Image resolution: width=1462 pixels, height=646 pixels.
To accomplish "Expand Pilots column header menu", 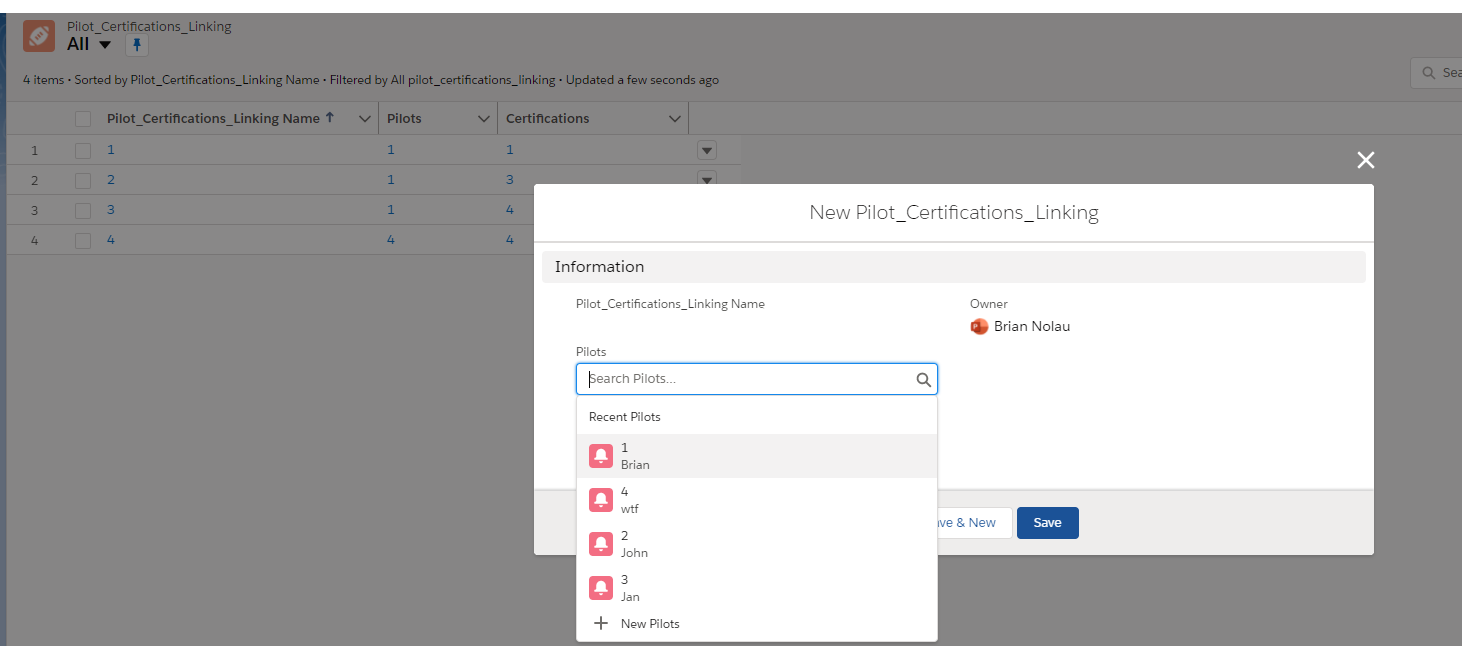I will (x=484, y=119).
